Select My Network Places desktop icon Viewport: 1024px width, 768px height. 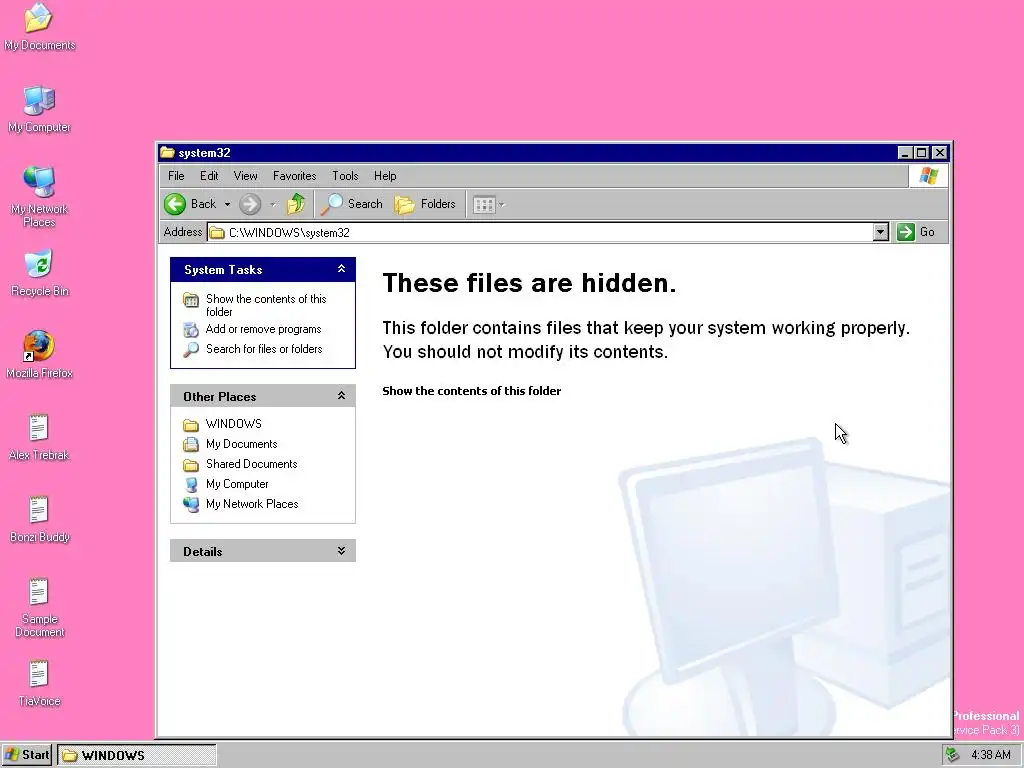39,197
